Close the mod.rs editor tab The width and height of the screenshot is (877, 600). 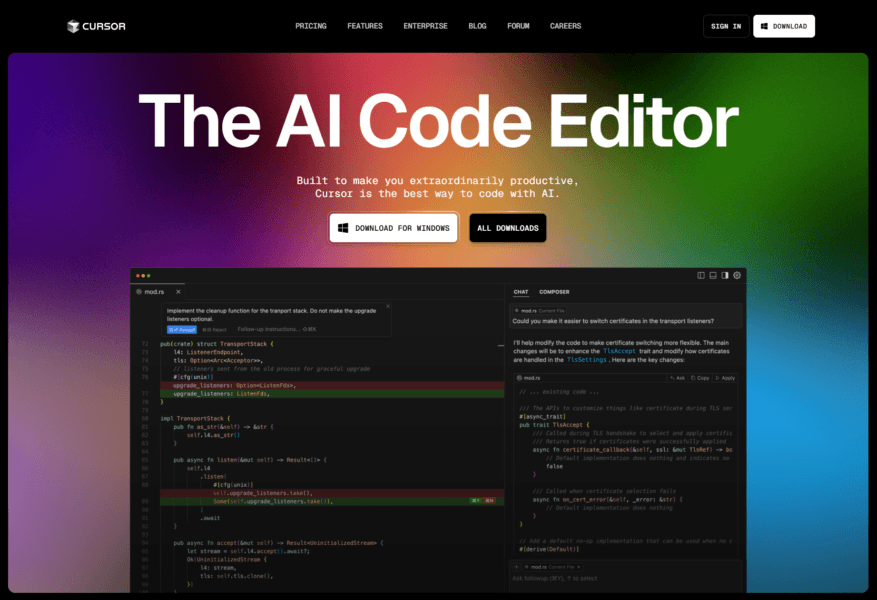click(x=178, y=292)
